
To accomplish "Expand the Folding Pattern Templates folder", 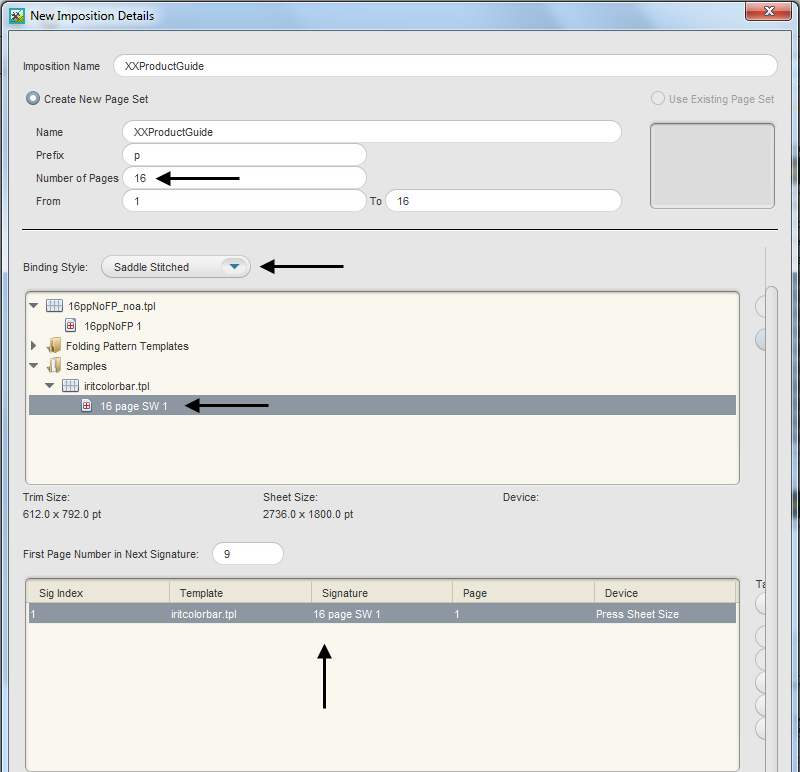I will click(x=34, y=346).
